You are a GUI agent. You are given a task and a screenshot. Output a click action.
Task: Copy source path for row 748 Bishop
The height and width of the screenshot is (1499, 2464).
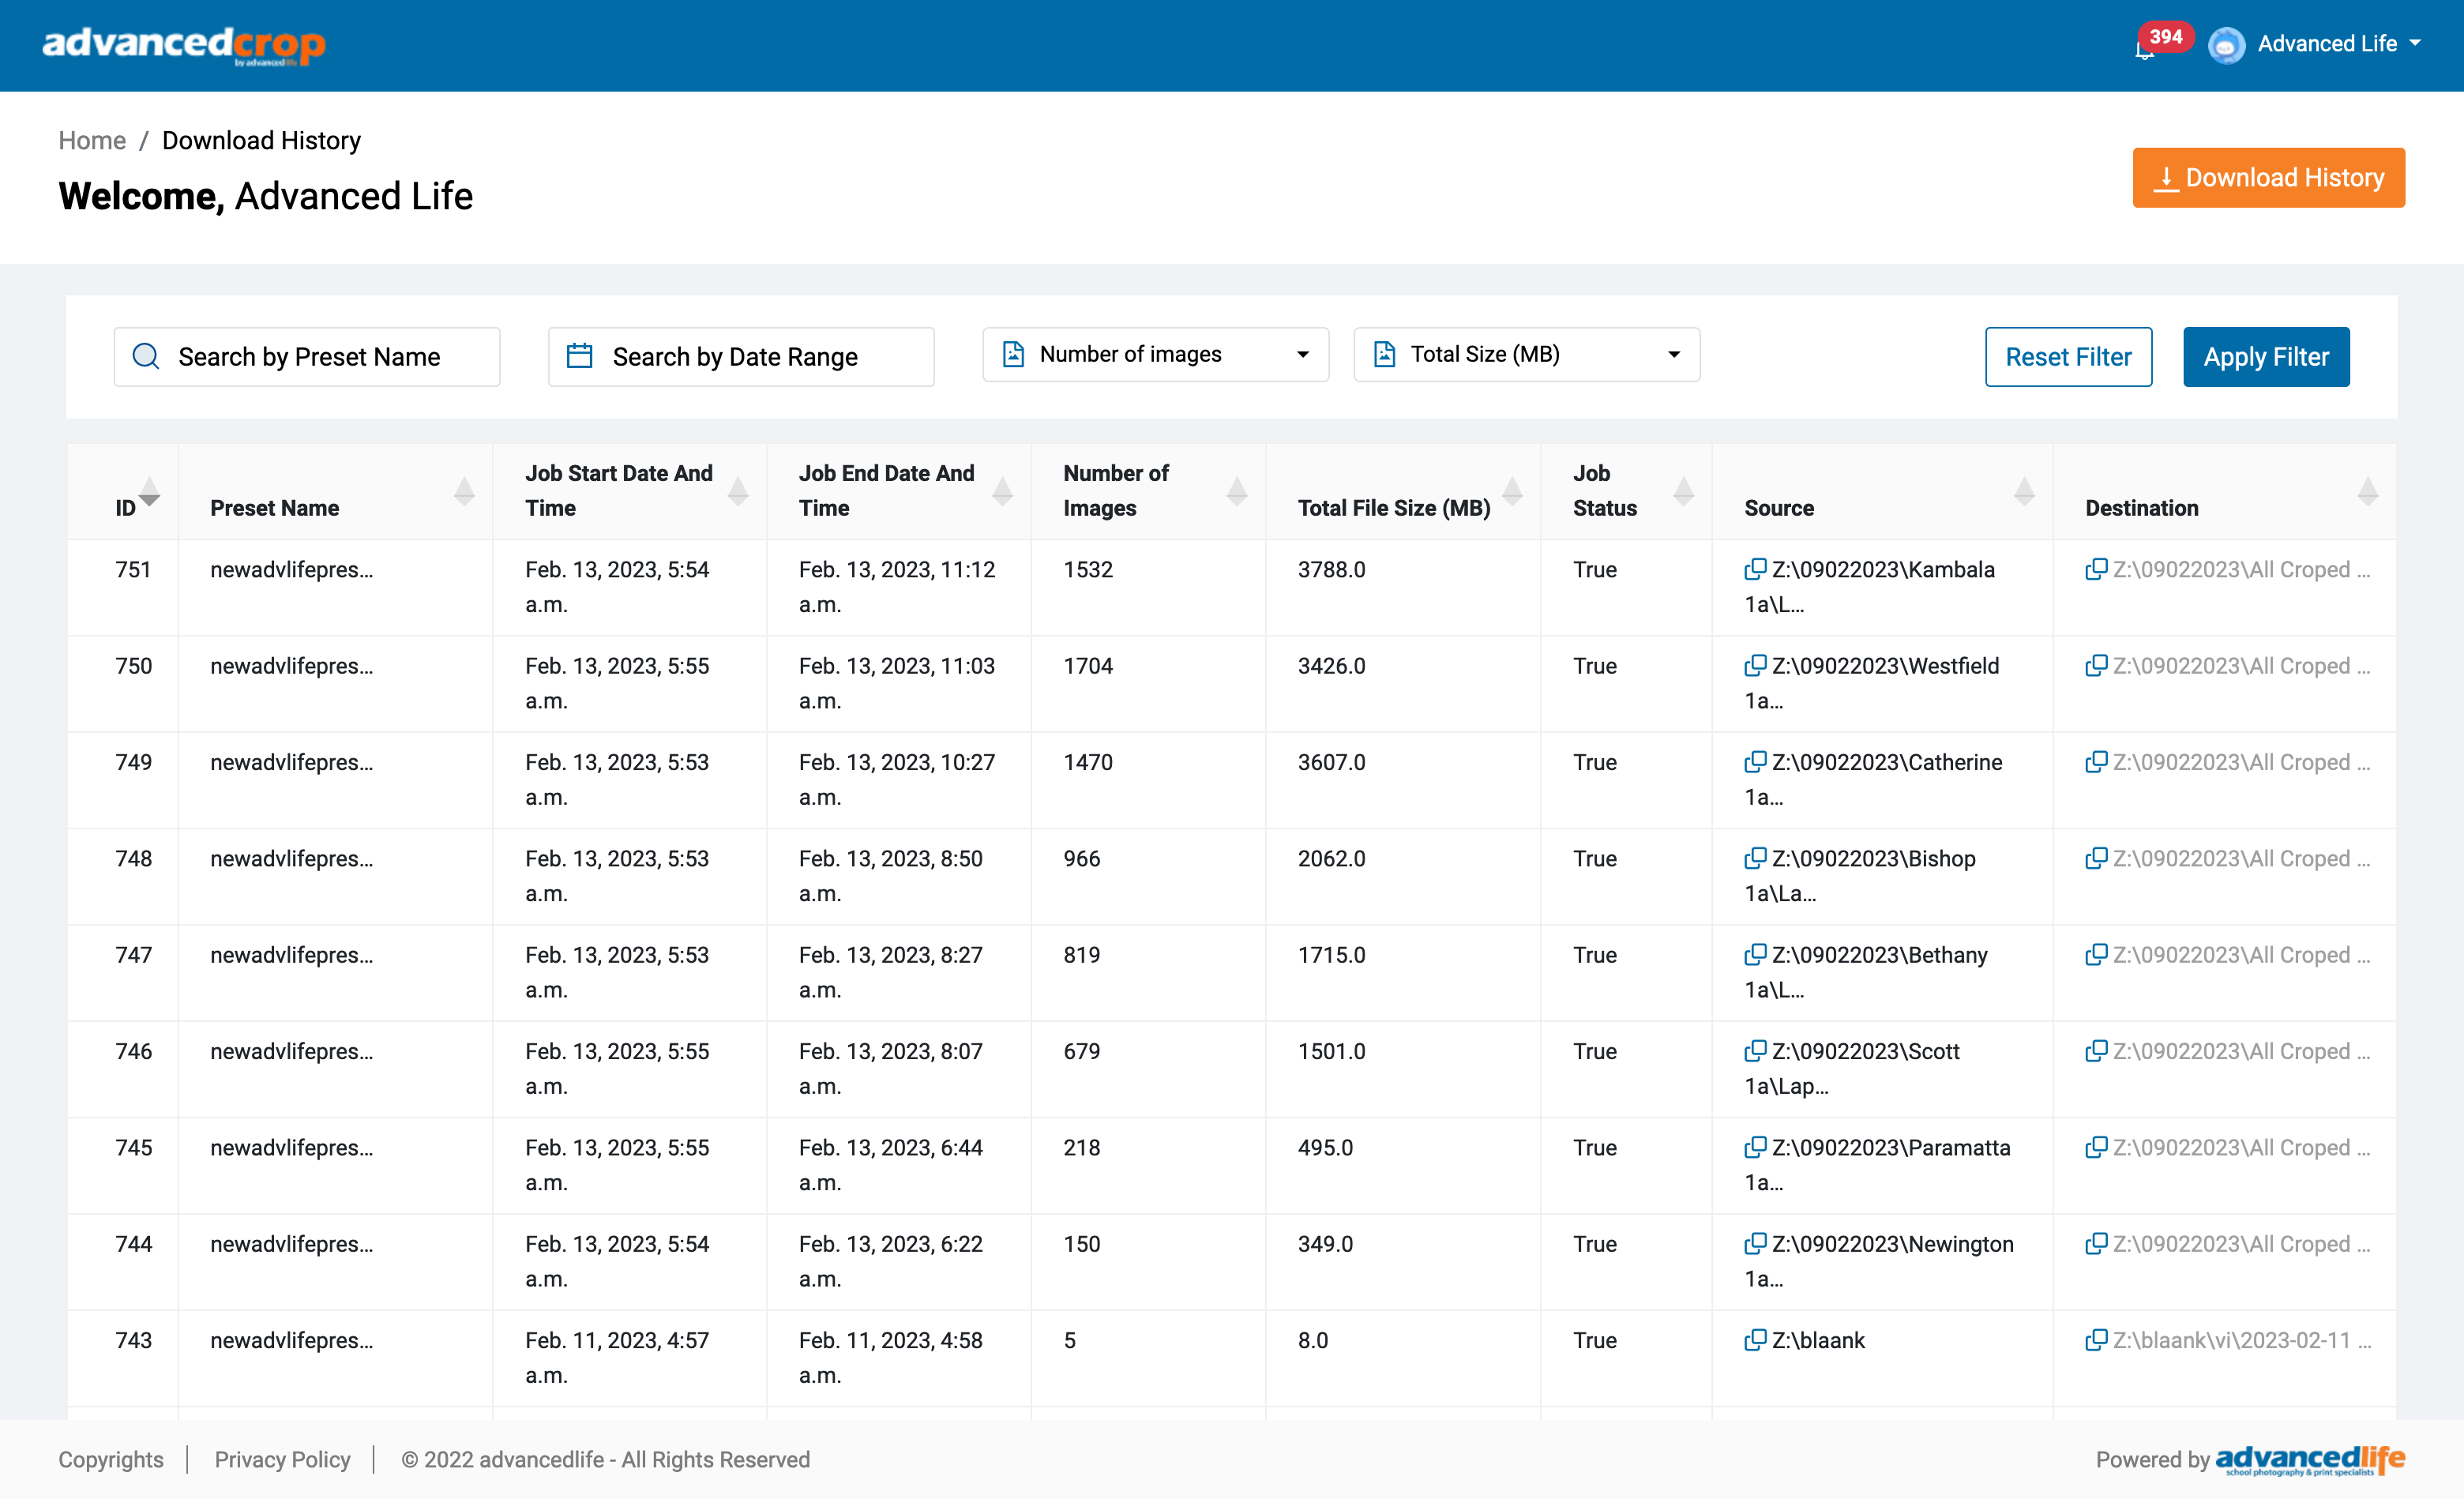[x=1755, y=858]
